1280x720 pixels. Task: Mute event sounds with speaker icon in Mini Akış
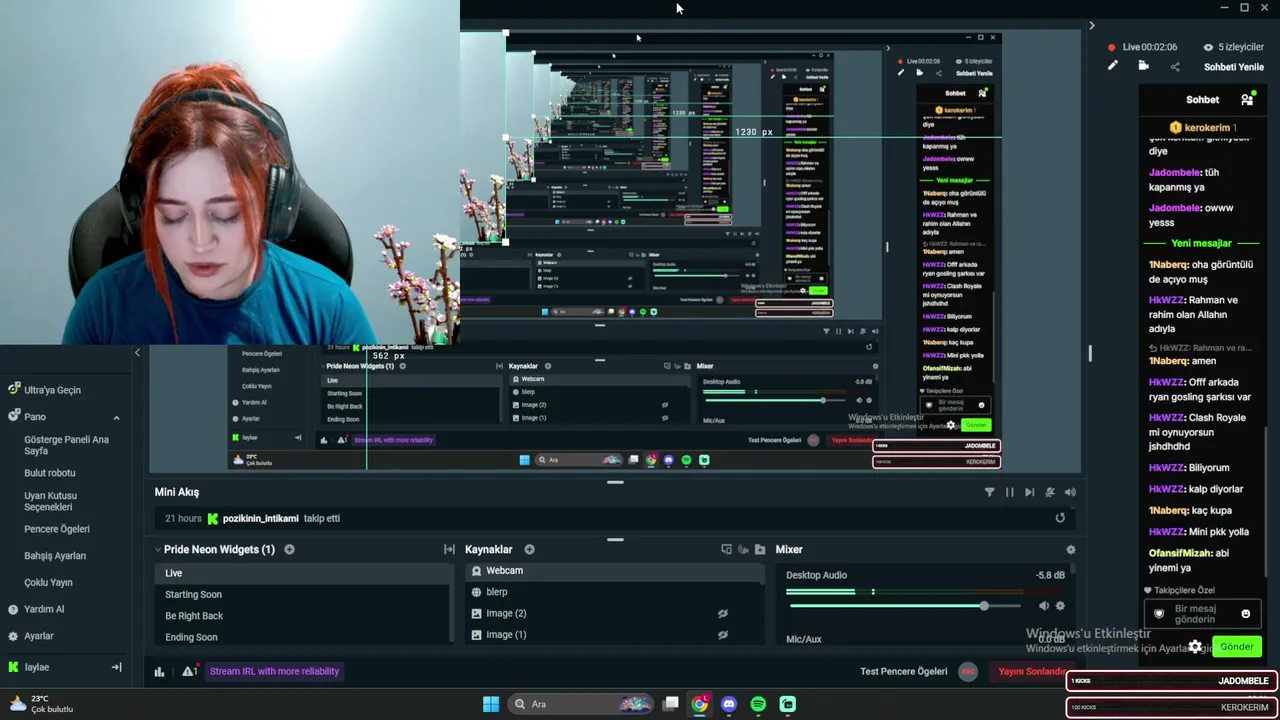(x=1070, y=492)
